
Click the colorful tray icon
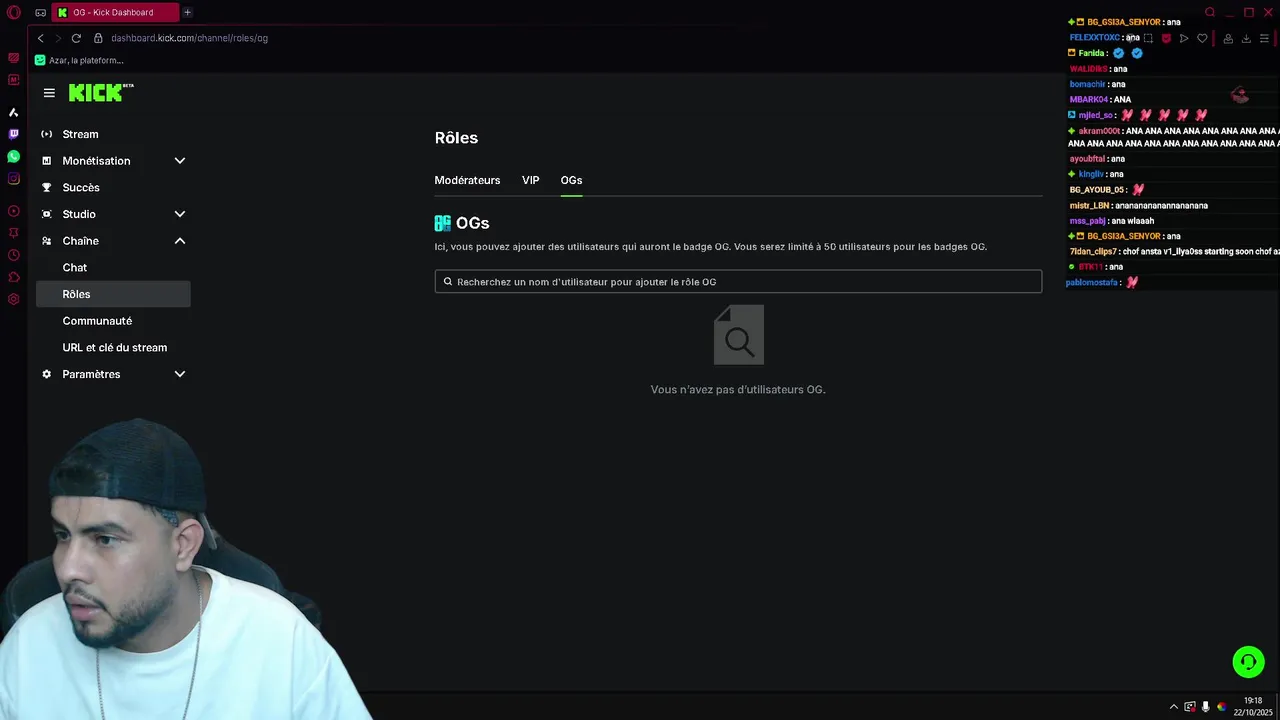[x=1221, y=706]
